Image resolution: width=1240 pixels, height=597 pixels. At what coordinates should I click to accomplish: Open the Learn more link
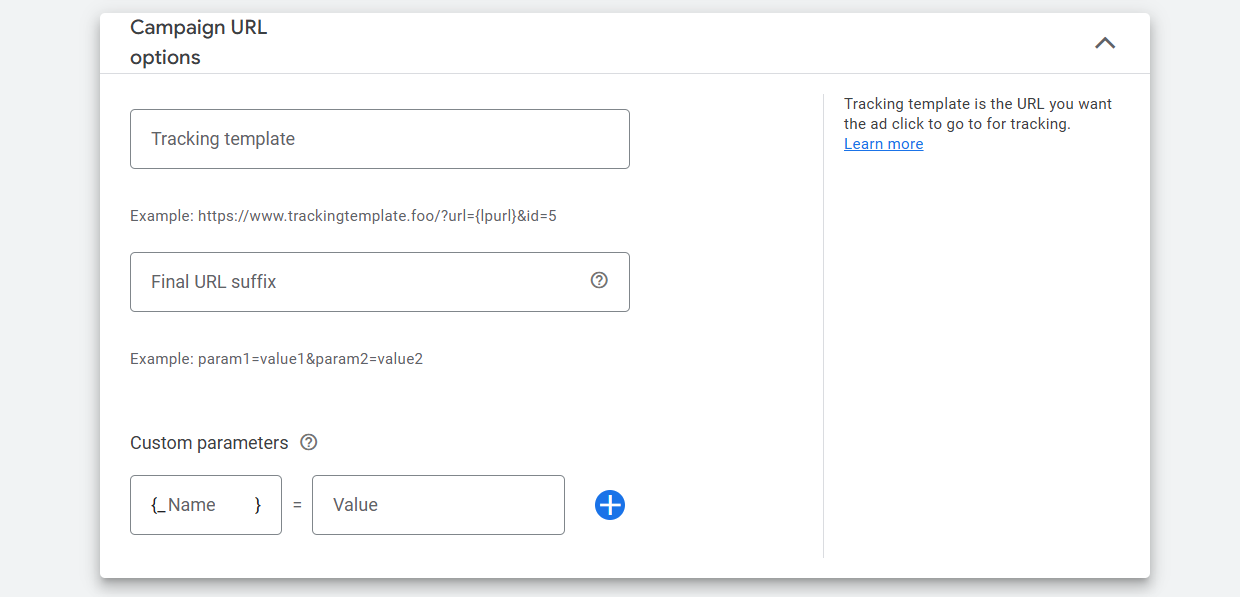(x=883, y=144)
